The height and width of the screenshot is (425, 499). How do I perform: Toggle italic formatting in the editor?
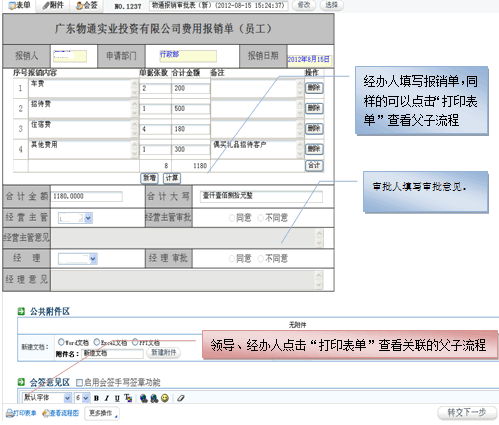coord(107,398)
